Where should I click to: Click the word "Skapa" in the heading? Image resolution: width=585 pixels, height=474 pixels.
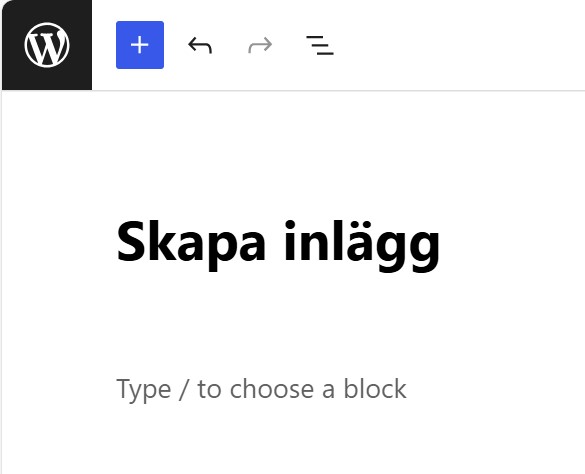pyautogui.click(x=191, y=243)
